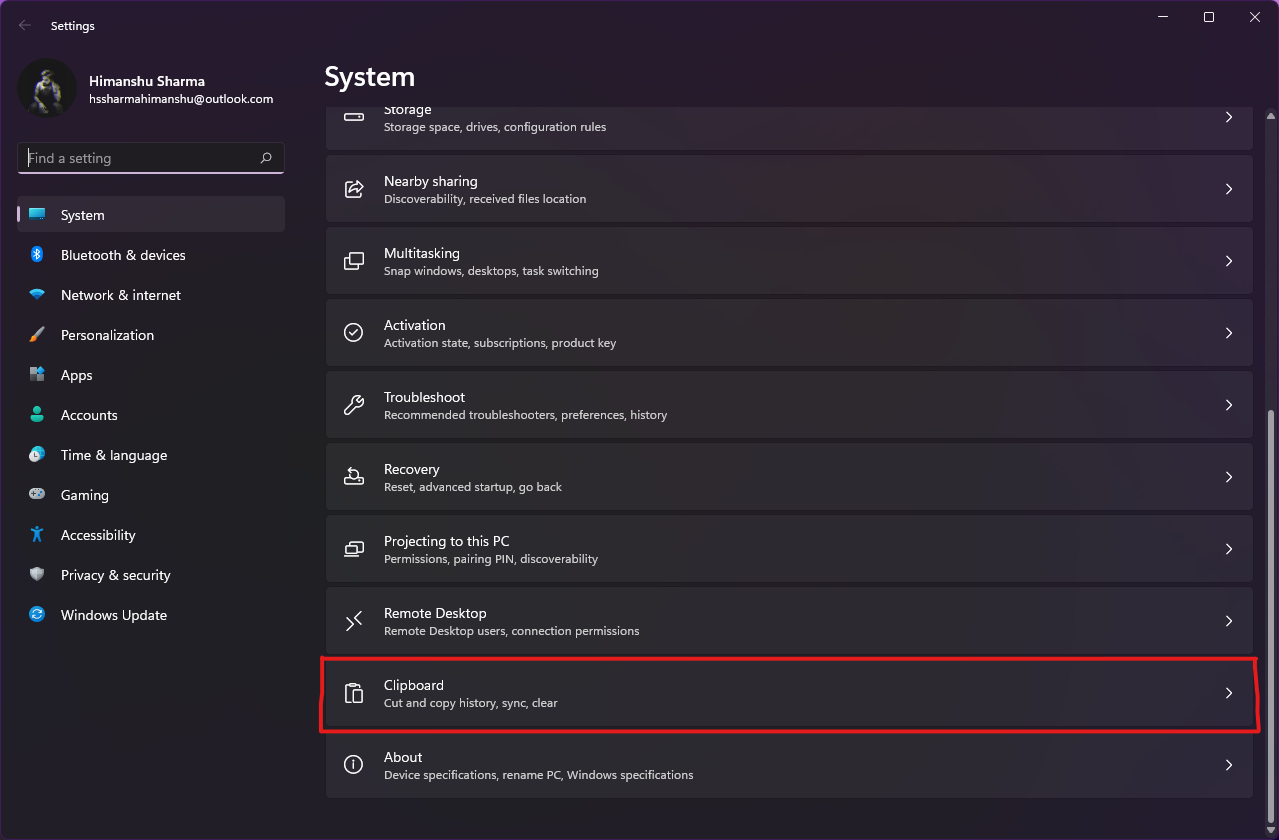Click the Network & internet wifi icon
1279x840 pixels.
coord(37,295)
